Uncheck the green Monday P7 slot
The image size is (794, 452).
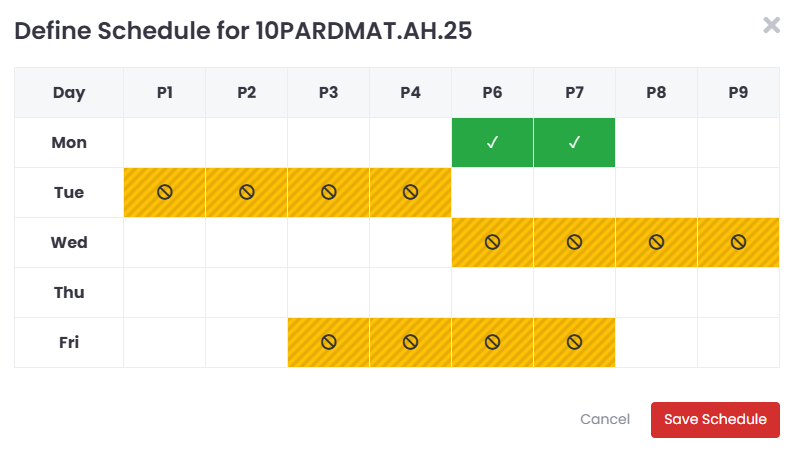[x=574, y=143]
